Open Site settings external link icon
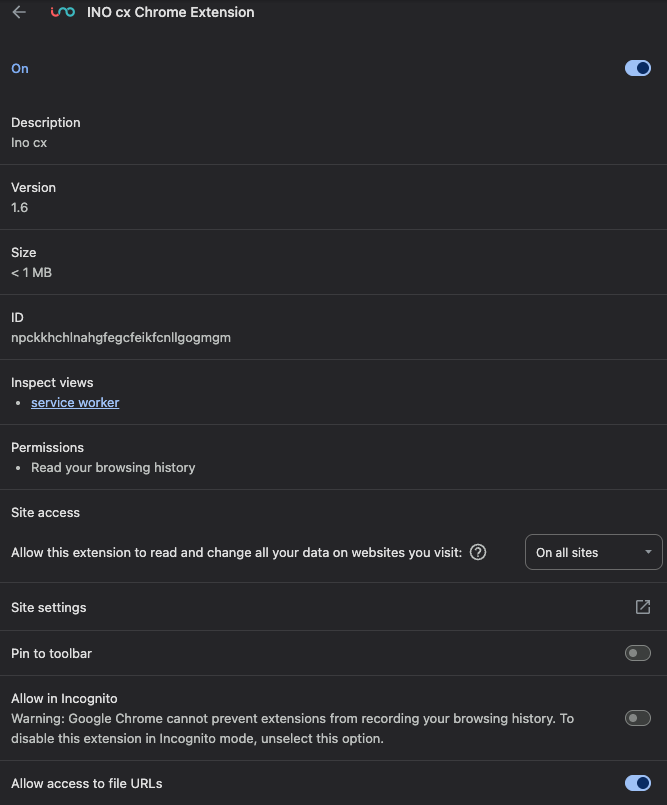667x805 pixels. (x=643, y=607)
